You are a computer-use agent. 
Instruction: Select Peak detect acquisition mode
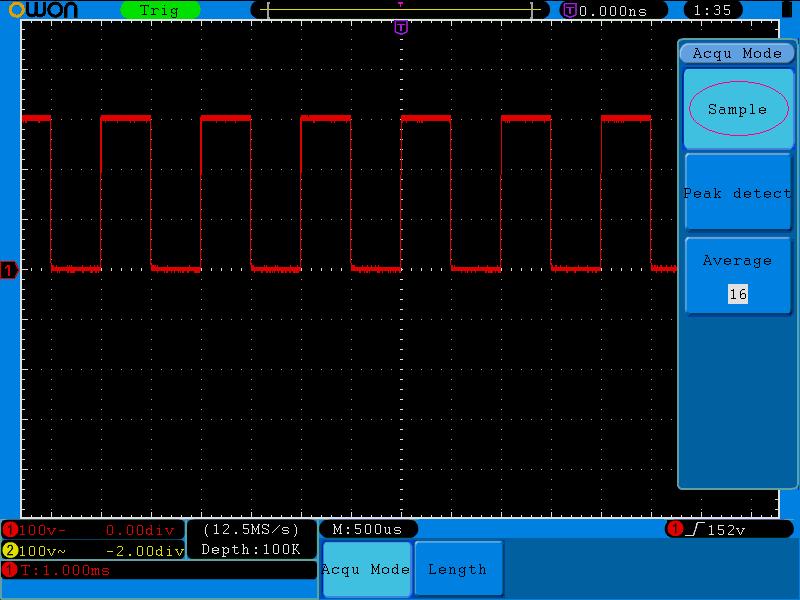pos(738,193)
